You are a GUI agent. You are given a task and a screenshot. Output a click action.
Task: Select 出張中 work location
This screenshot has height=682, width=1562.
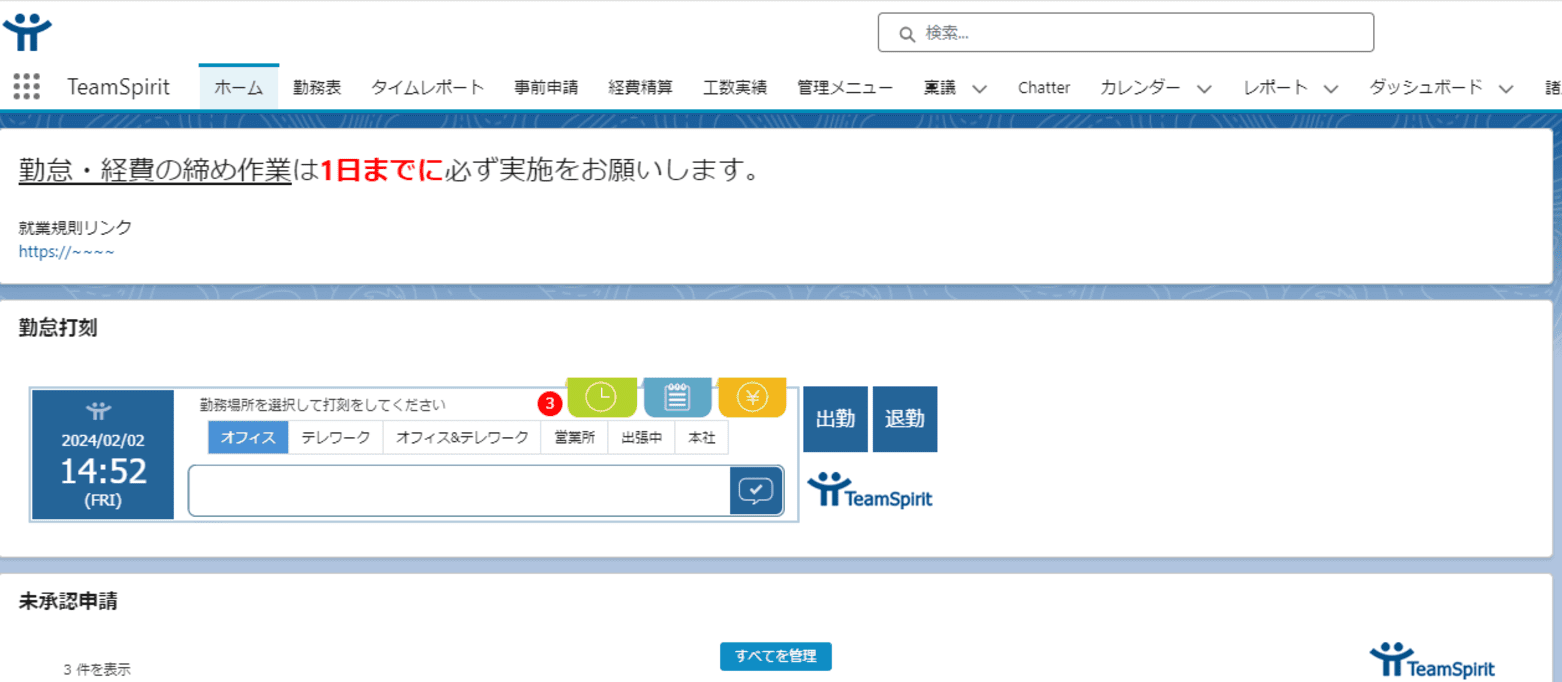point(641,438)
